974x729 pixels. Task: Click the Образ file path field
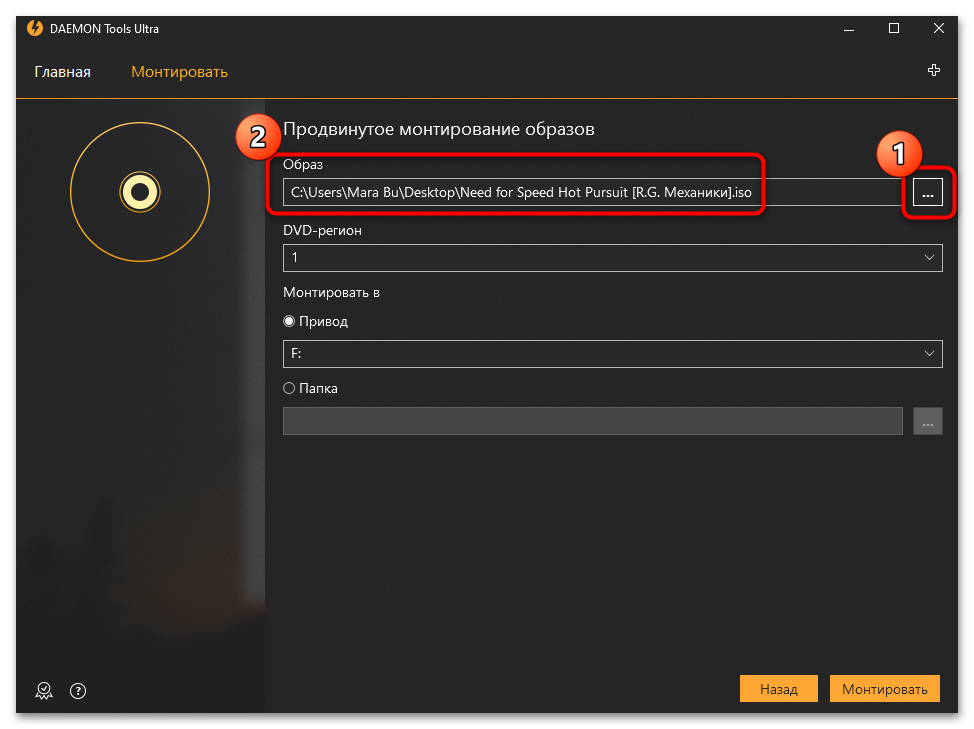click(x=593, y=192)
